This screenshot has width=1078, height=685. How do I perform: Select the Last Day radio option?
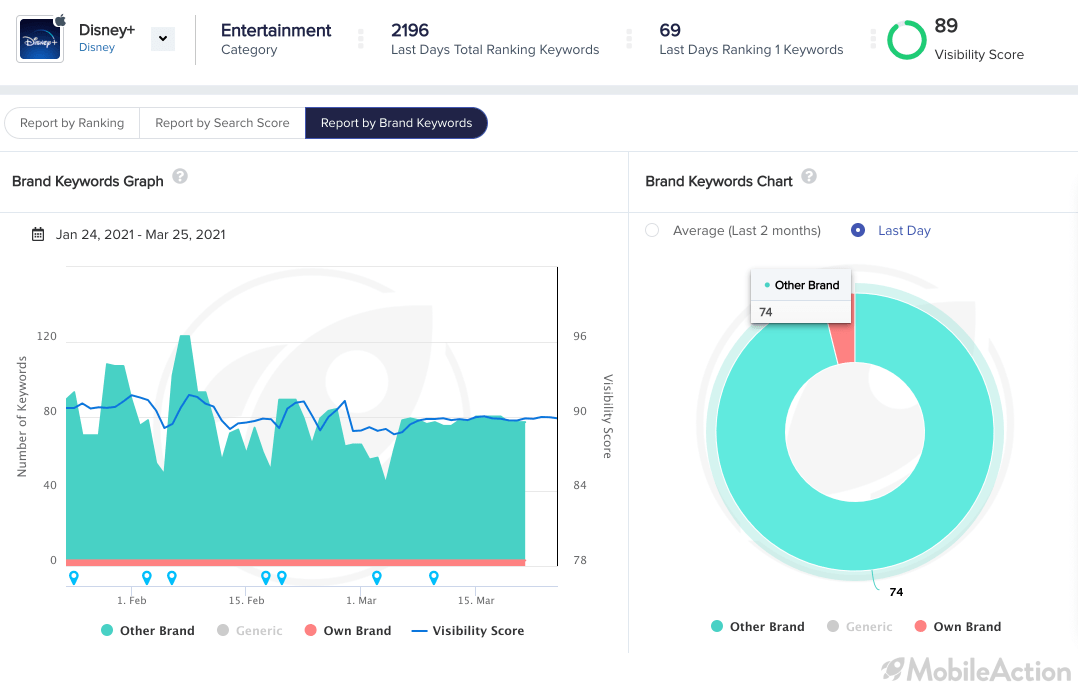(858, 230)
